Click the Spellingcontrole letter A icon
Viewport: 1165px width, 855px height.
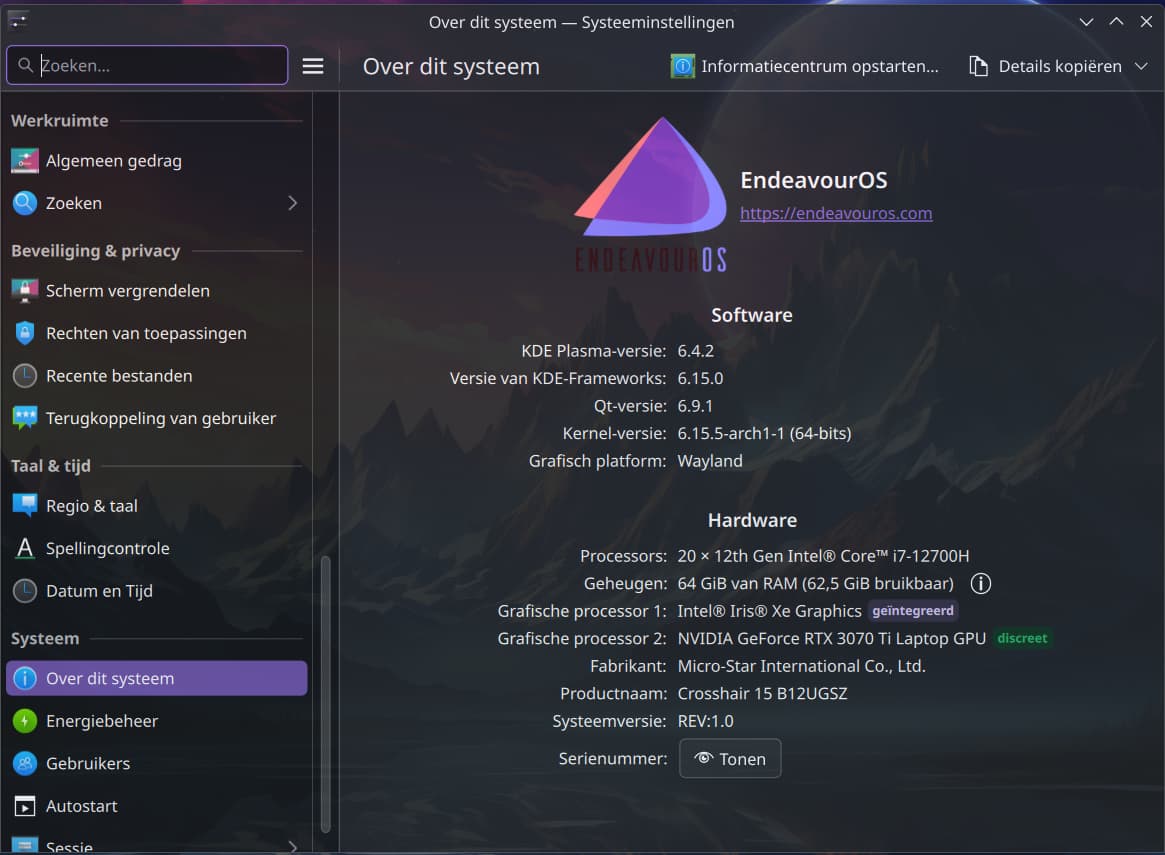[25, 548]
